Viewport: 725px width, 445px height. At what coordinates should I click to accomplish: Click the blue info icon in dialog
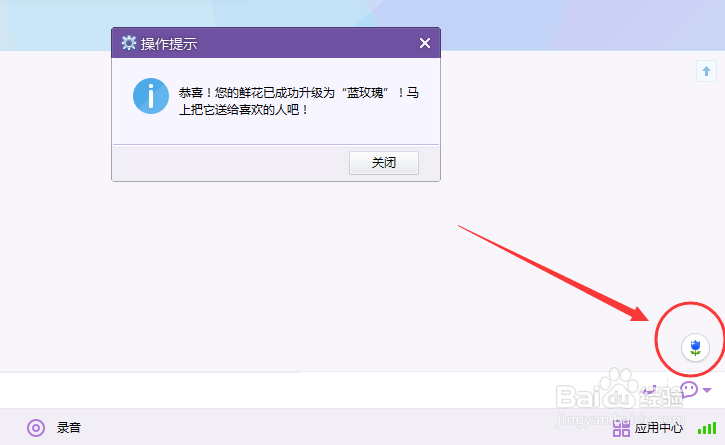tap(151, 96)
